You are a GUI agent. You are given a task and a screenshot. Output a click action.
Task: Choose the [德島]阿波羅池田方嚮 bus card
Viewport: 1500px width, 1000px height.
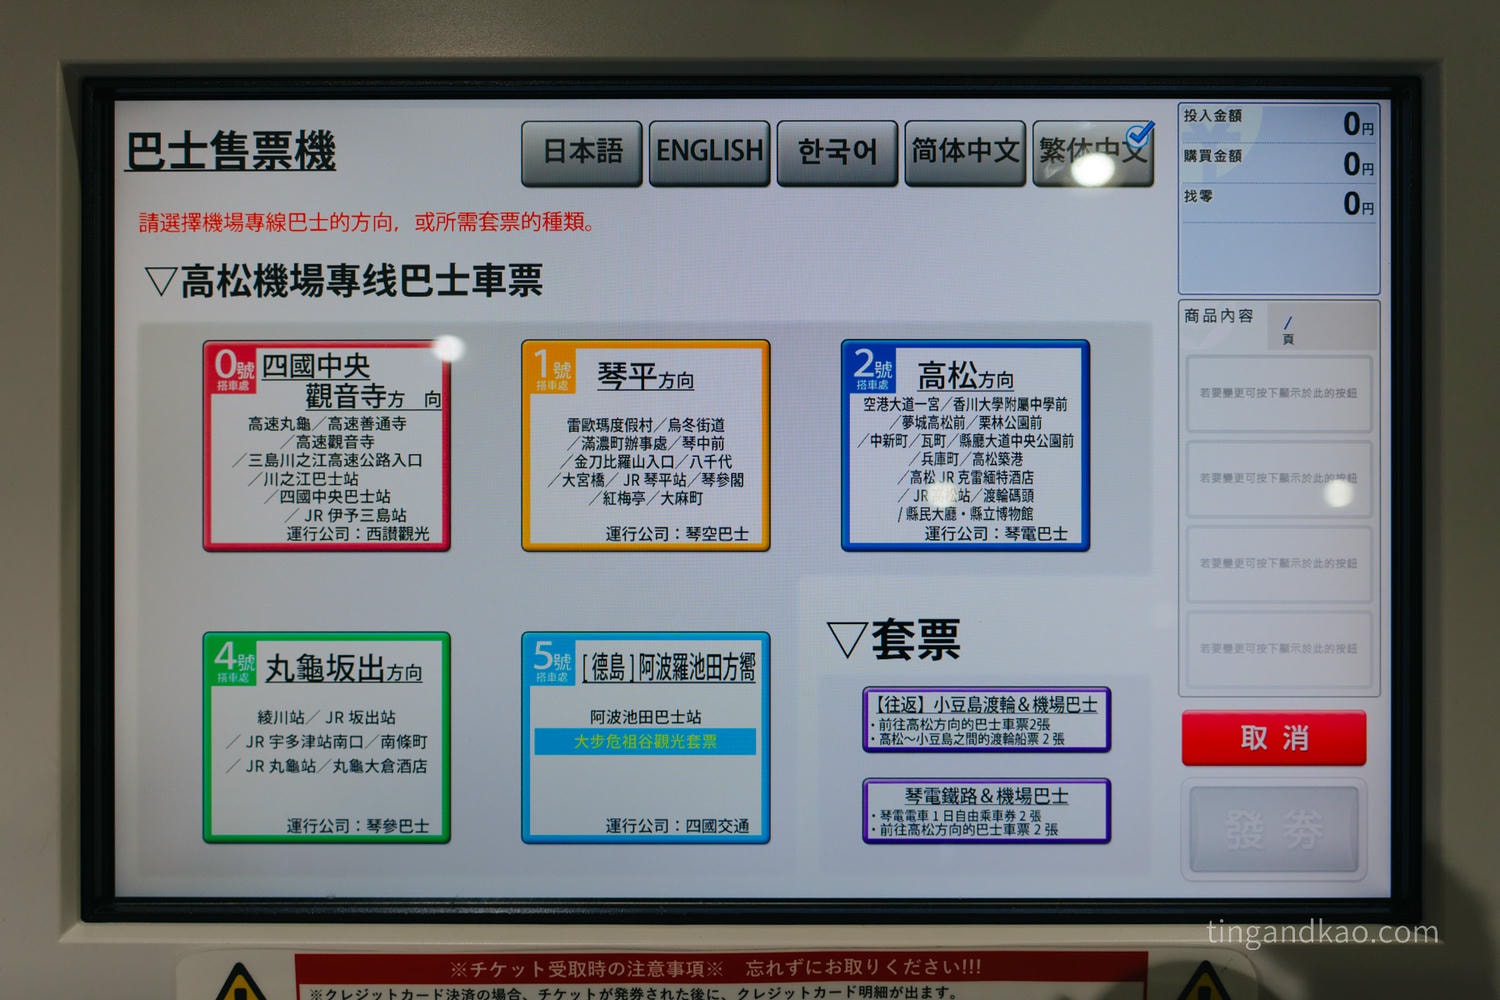(646, 738)
